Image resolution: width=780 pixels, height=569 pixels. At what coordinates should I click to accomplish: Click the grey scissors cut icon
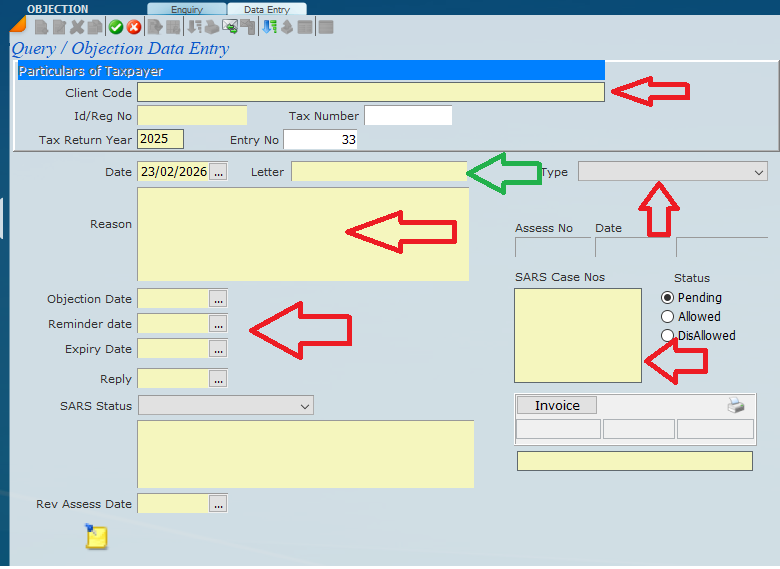point(77,27)
